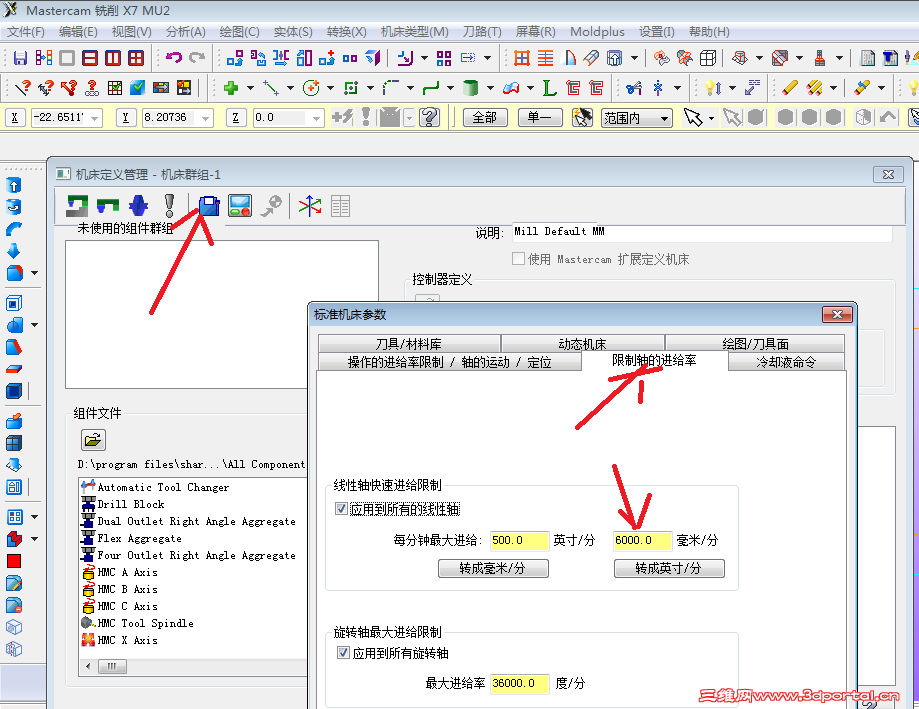Close the 标准机床参数 dialog
This screenshot has height=709, width=919.
pyautogui.click(x=837, y=315)
